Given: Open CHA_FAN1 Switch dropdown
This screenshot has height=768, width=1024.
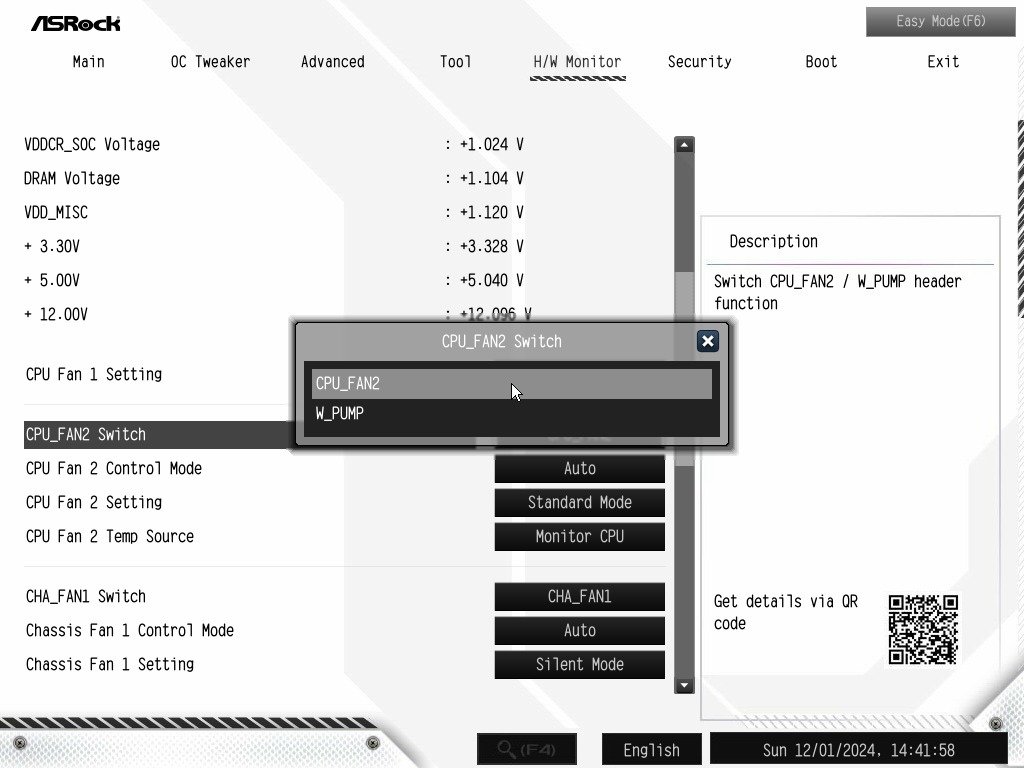Looking at the screenshot, I should pyautogui.click(x=579, y=596).
